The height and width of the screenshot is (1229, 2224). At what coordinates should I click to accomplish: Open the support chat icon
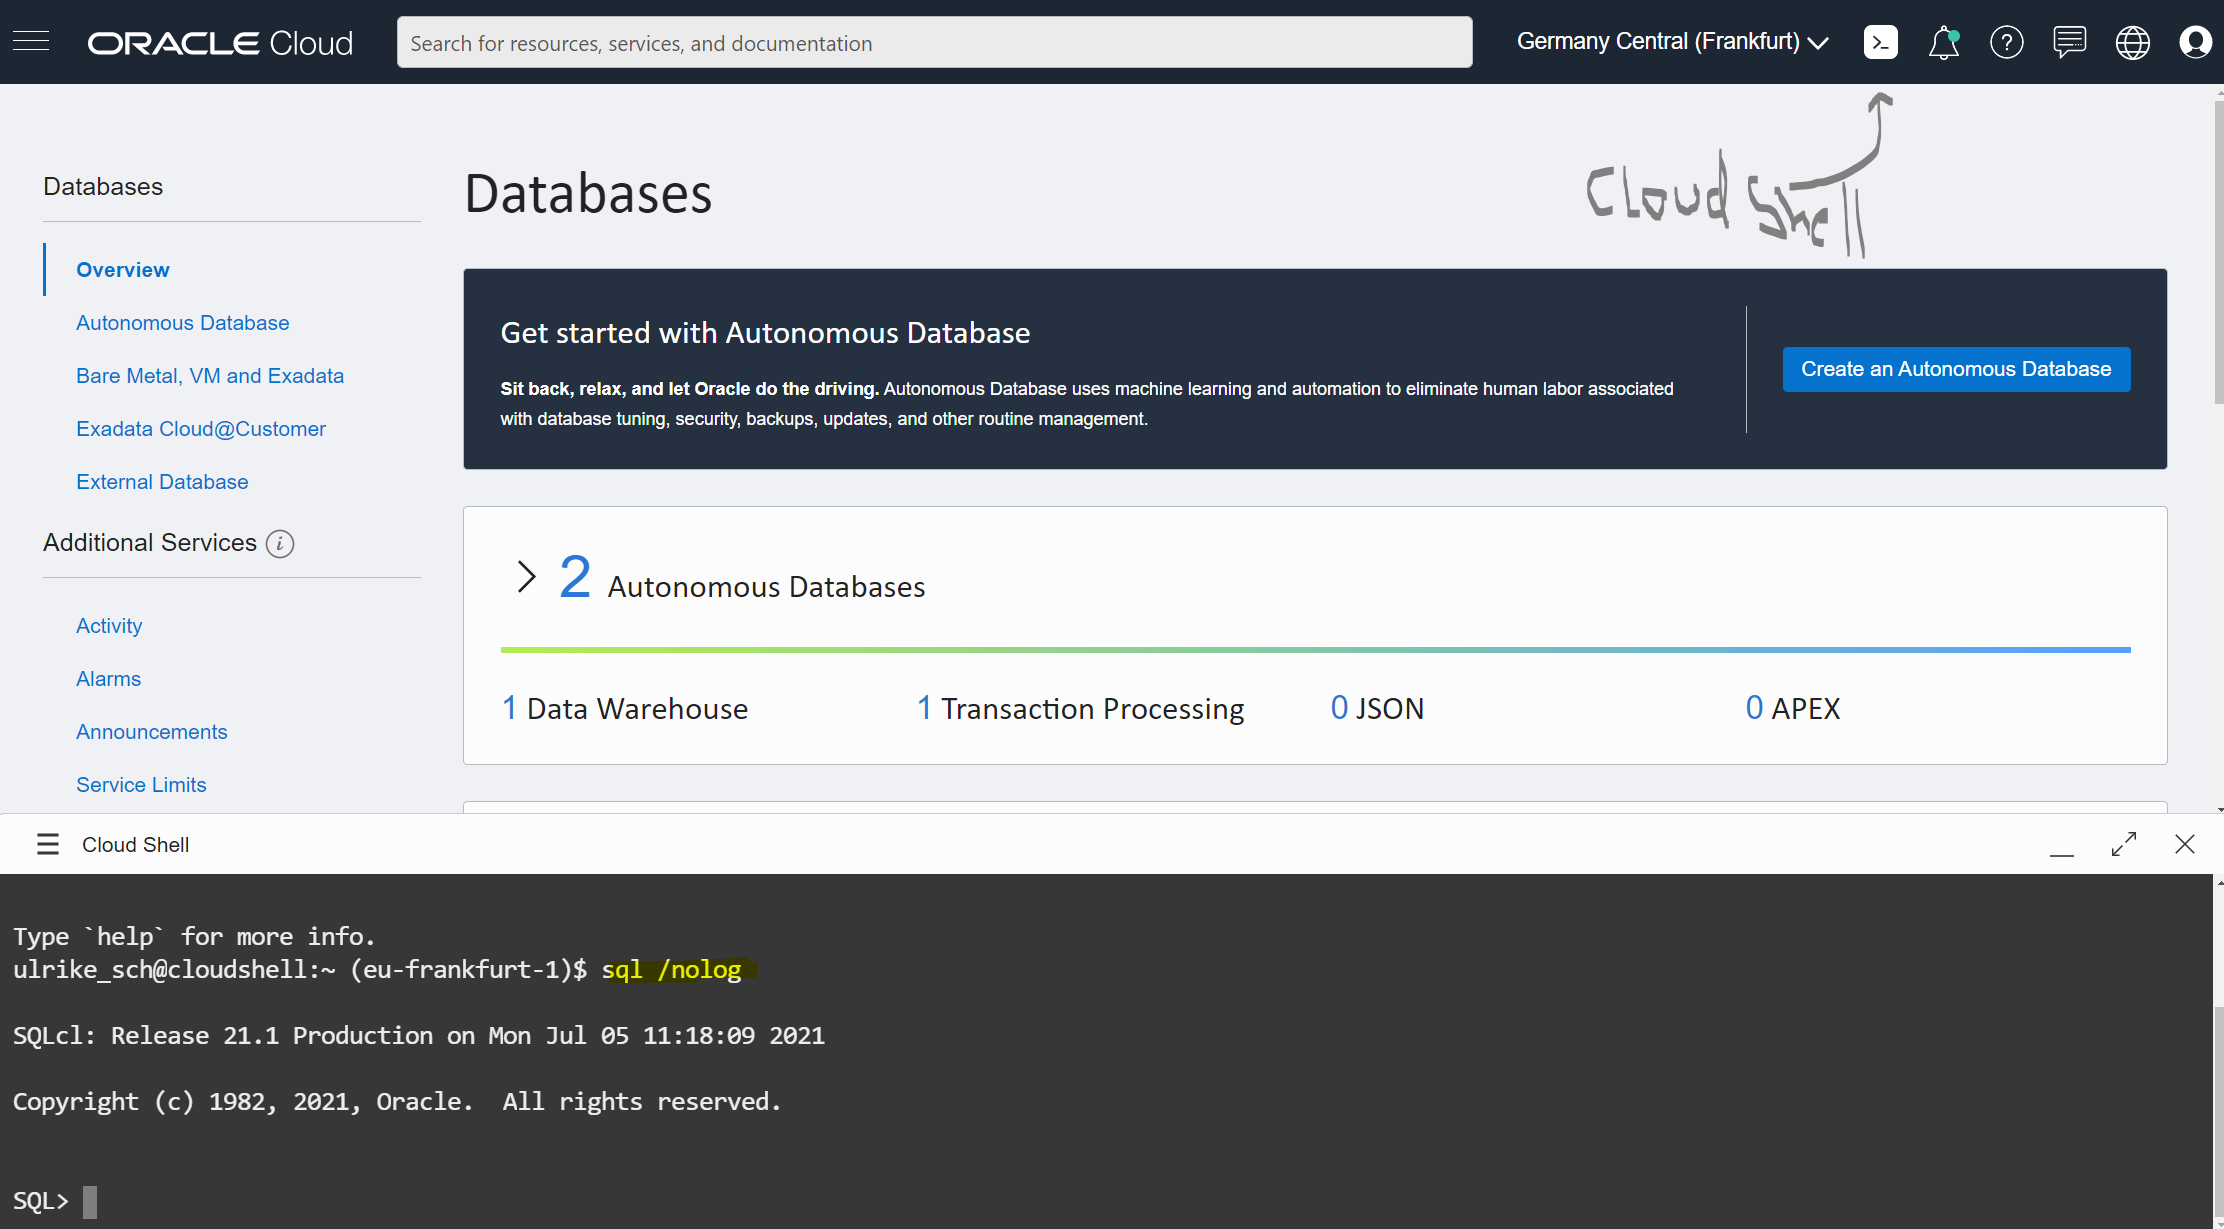[2069, 42]
